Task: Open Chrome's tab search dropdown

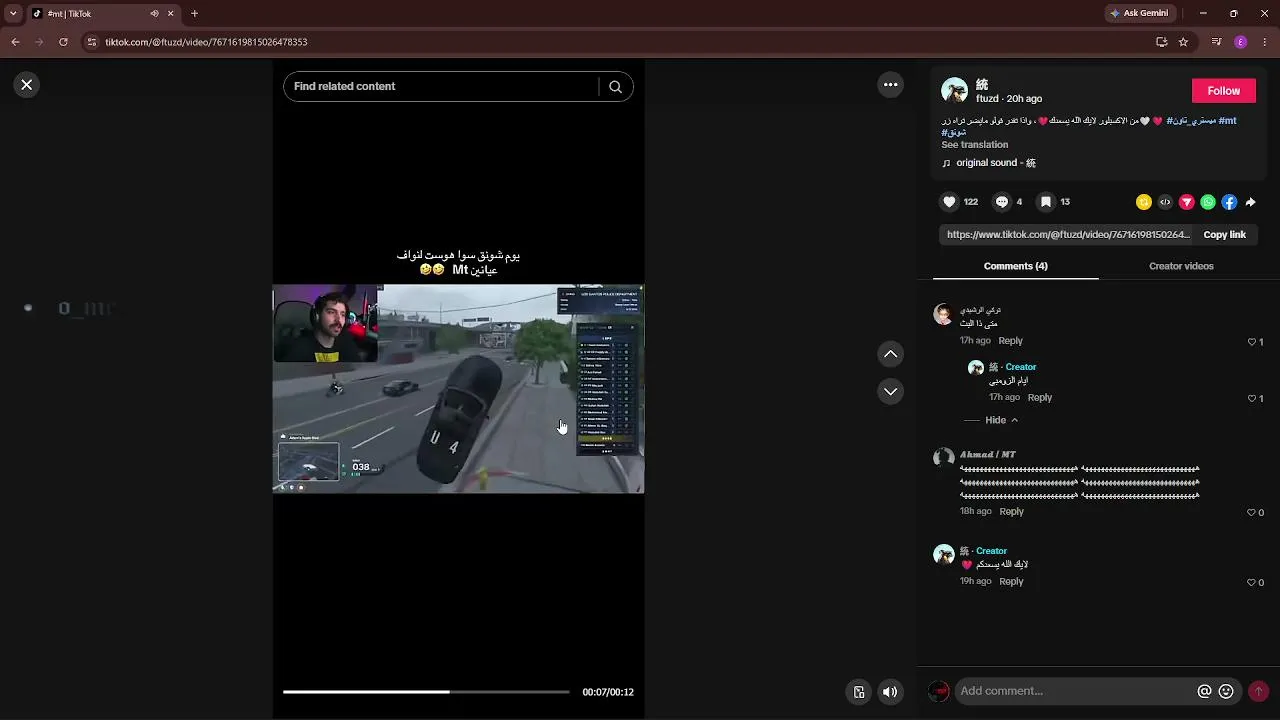Action: point(13,14)
